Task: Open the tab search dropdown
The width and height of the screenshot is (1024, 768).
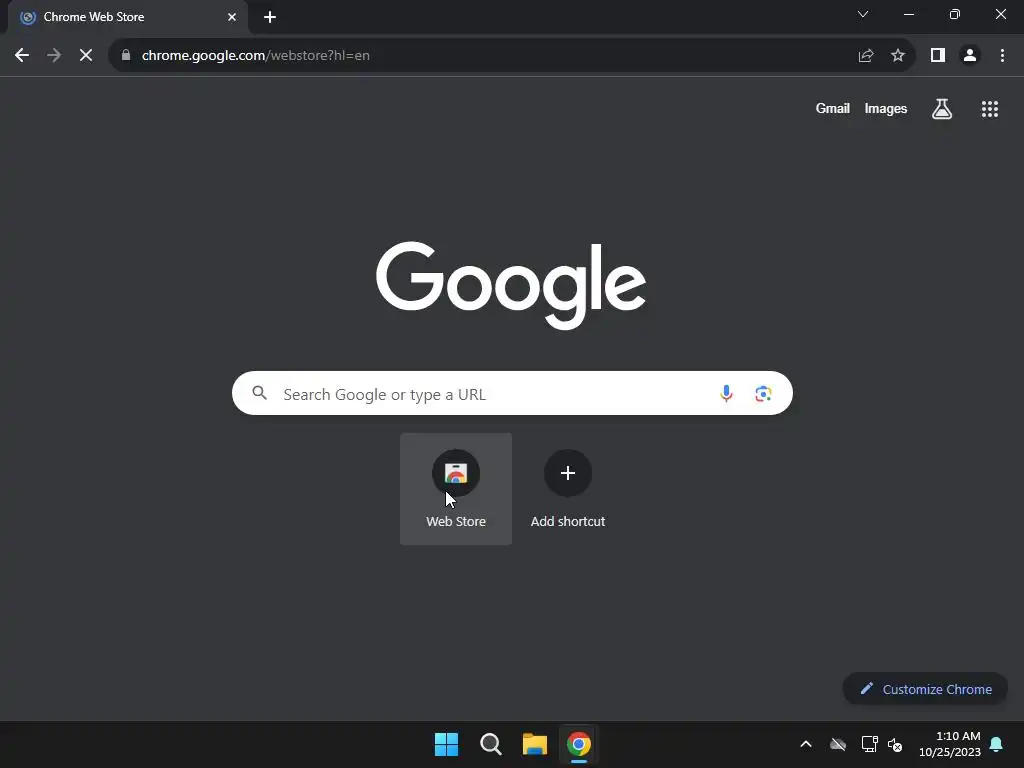Action: pos(863,14)
